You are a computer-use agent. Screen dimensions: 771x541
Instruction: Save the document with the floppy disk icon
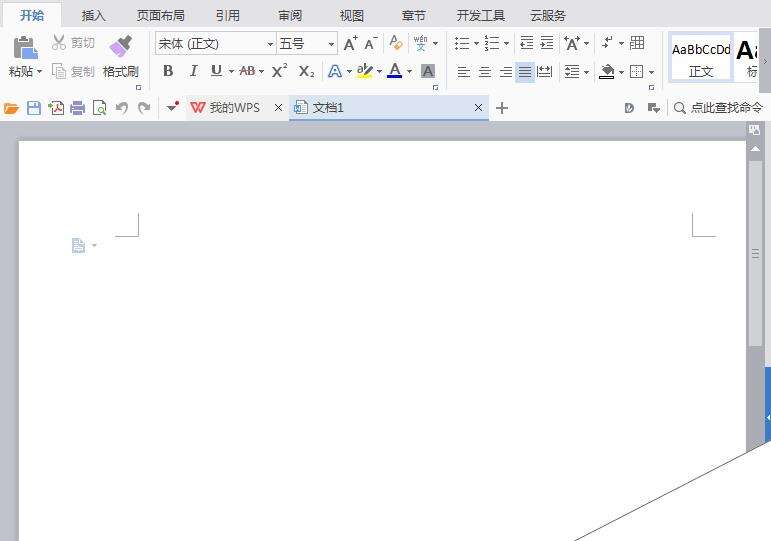[33, 108]
